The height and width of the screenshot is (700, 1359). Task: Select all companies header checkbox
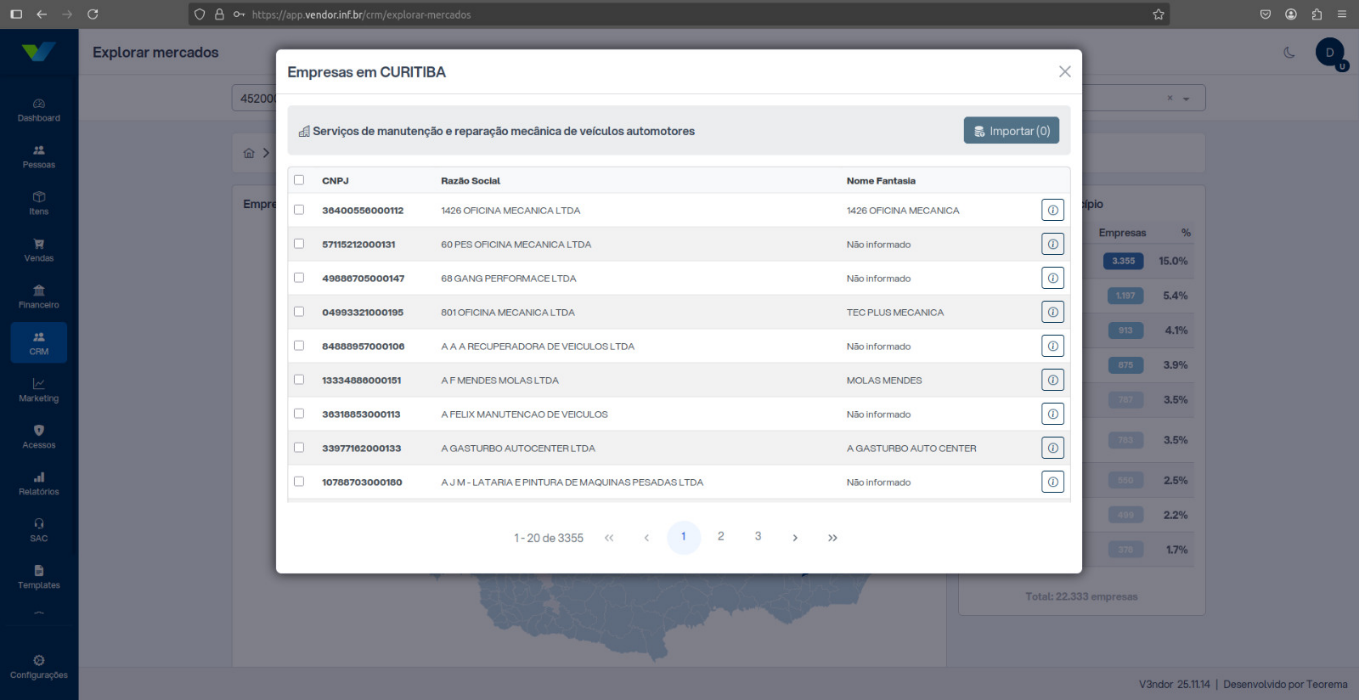point(299,180)
